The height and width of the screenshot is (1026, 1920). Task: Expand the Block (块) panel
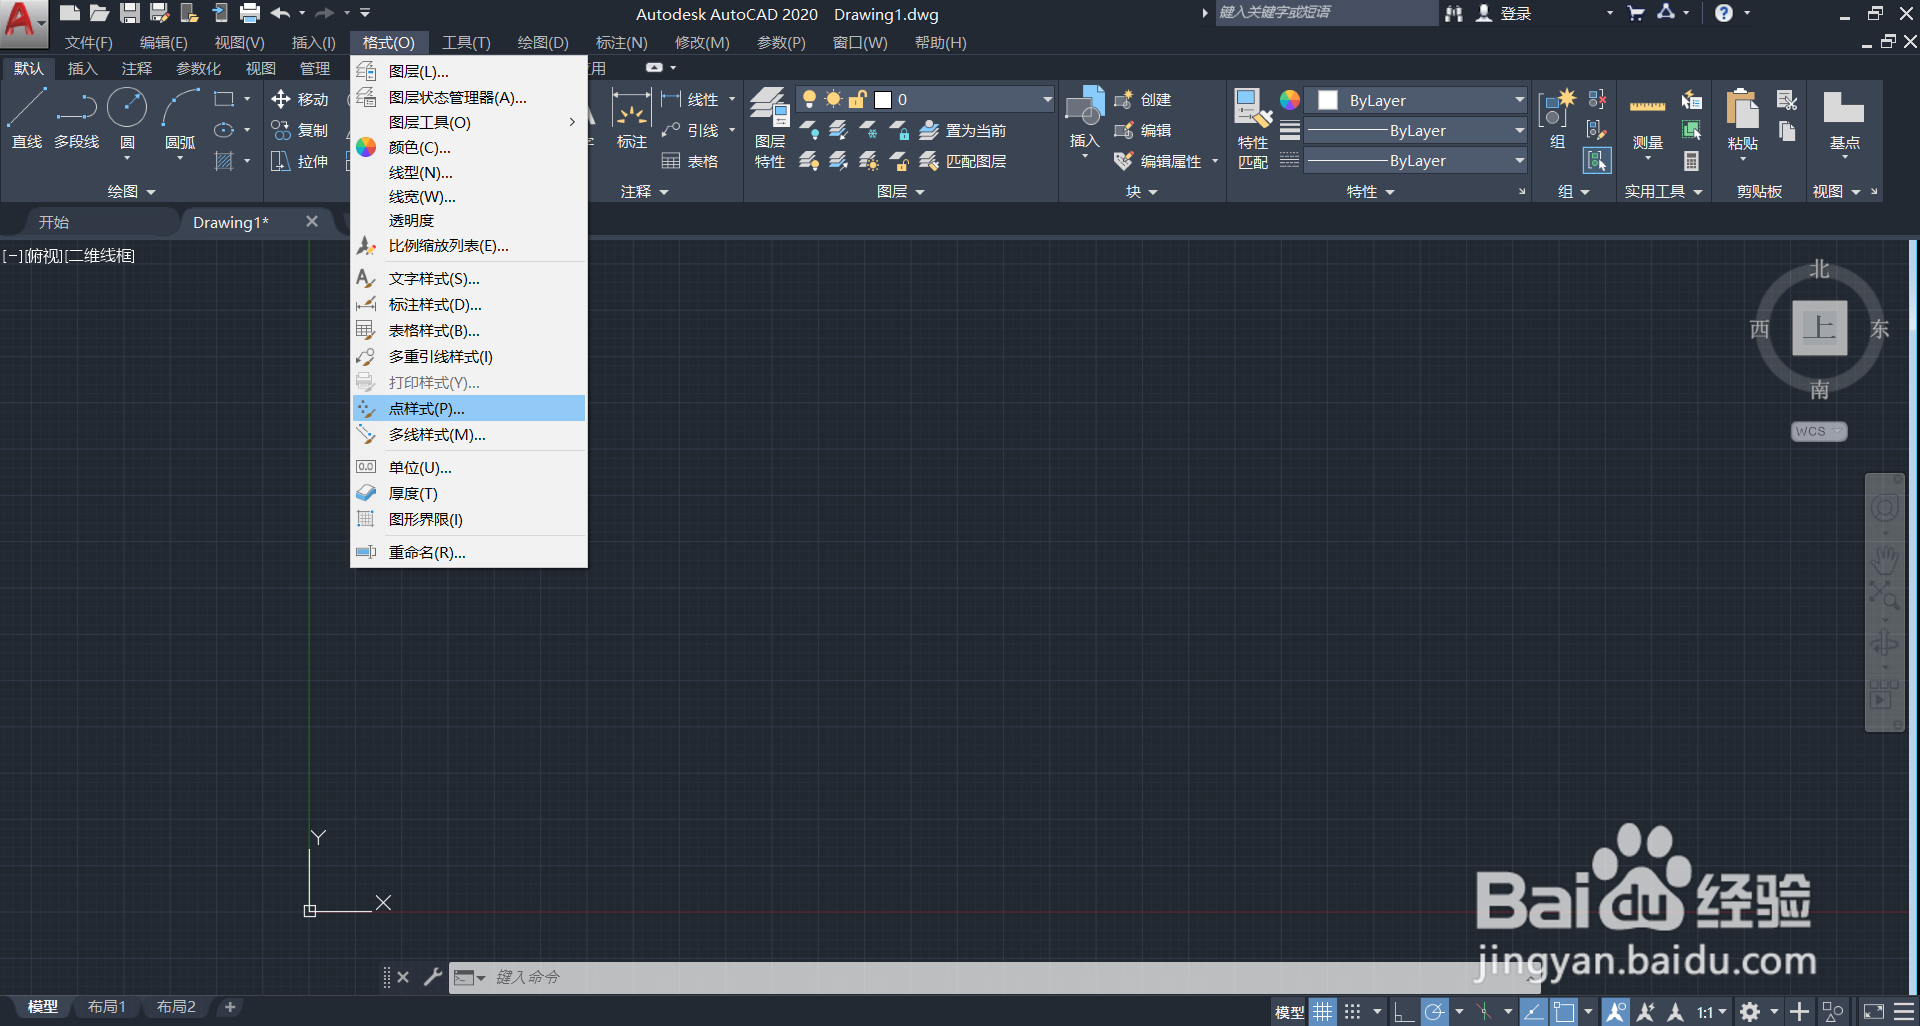point(1141,191)
